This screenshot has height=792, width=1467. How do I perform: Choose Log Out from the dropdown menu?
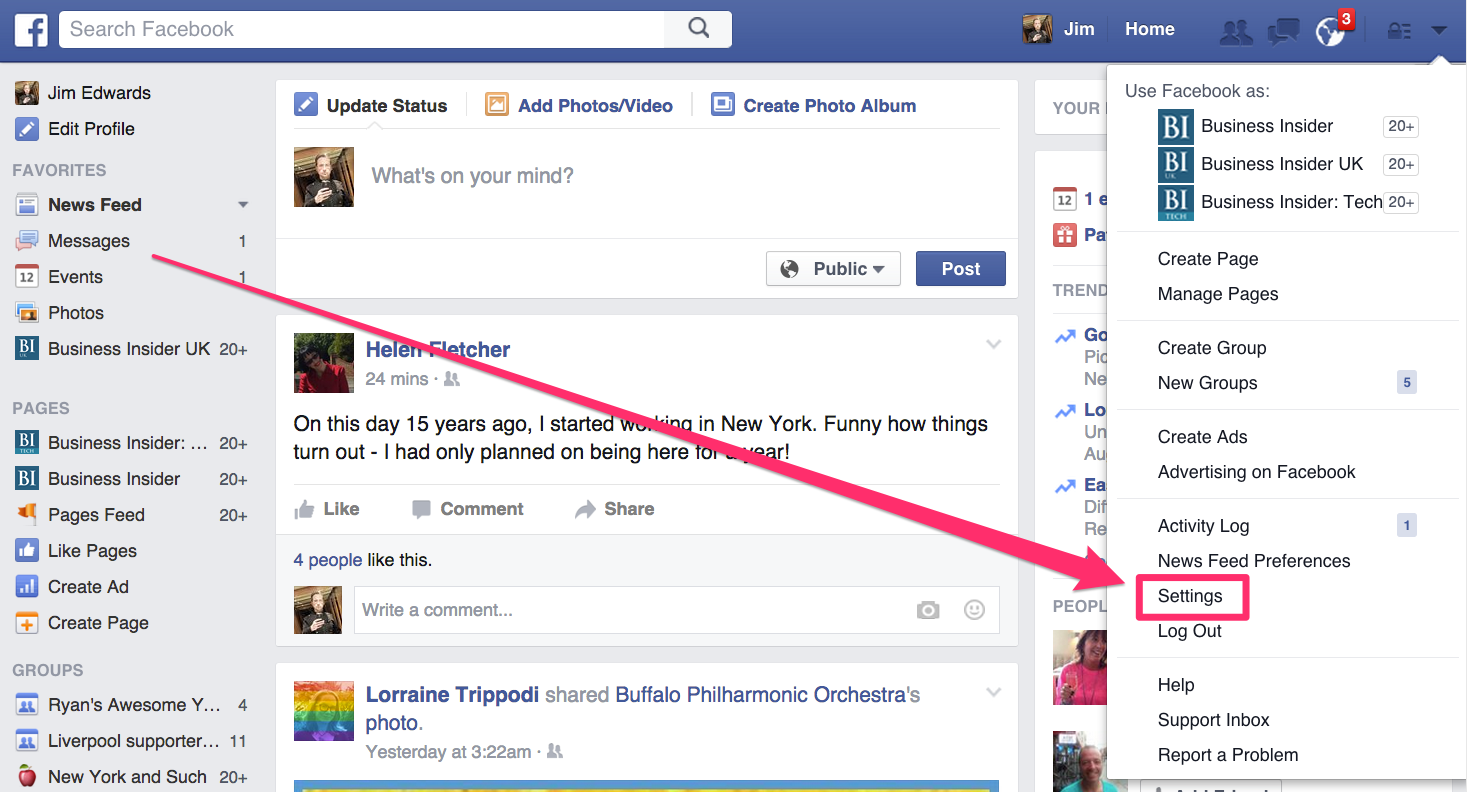[x=1189, y=631]
